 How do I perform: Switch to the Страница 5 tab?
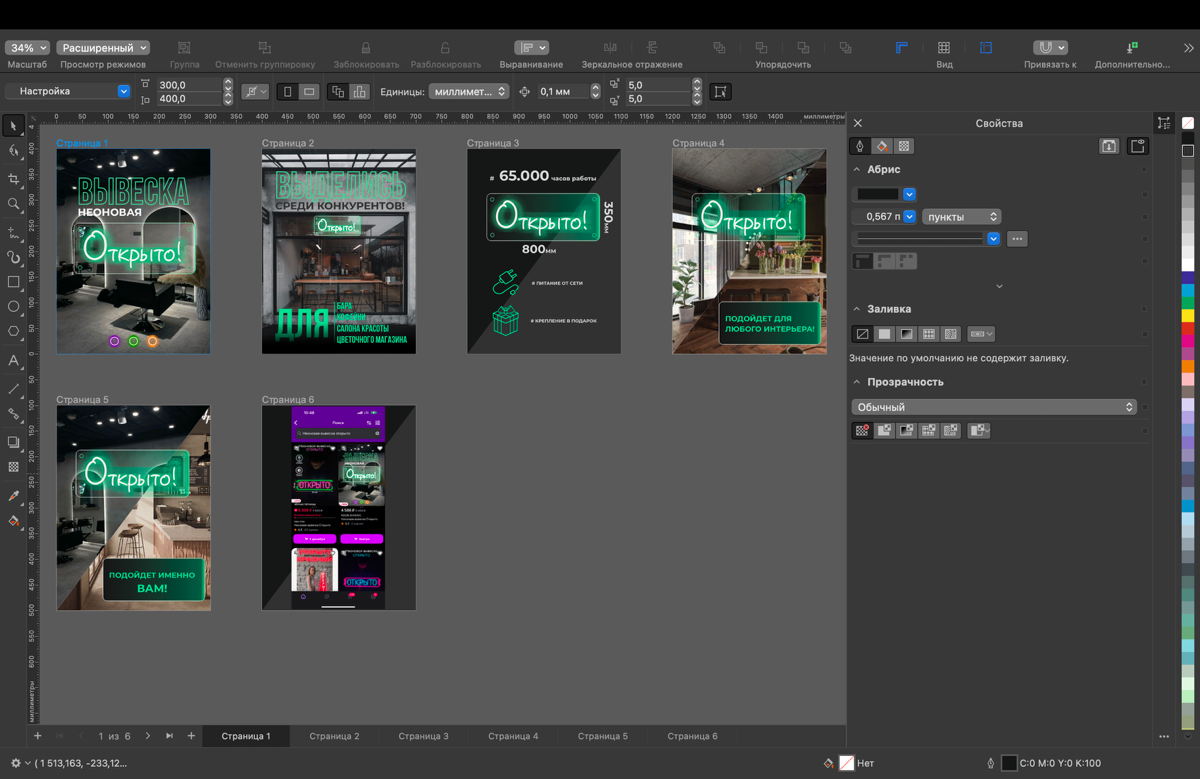tap(603, 736)
